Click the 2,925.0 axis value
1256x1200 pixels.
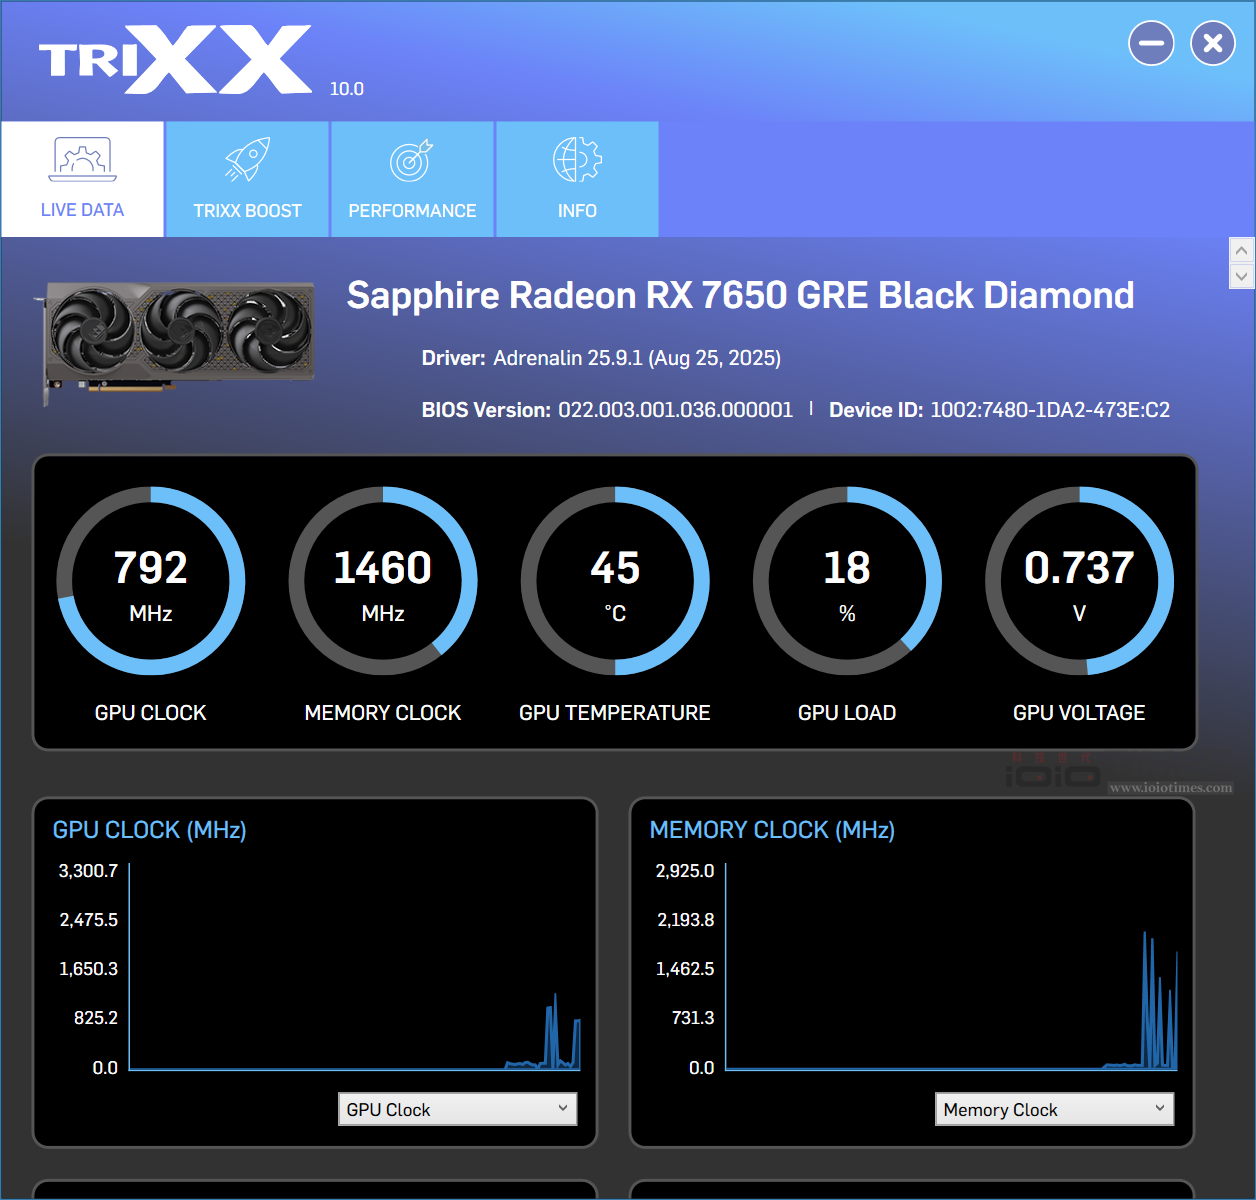click(x=685, y=871)
